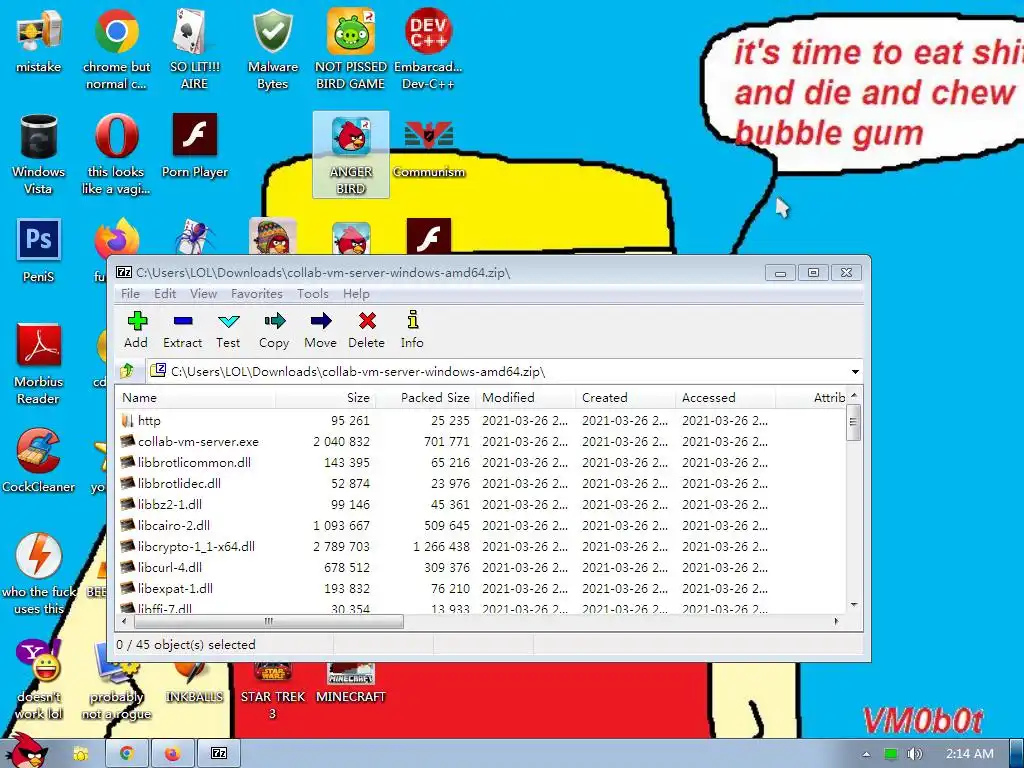Open the Favorites menu

click(x=257, y=294)
